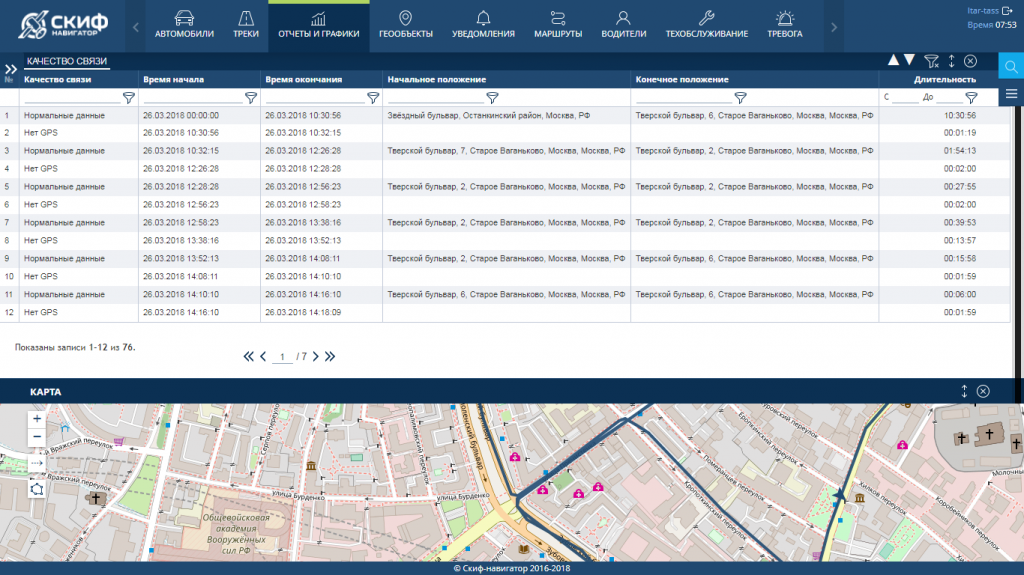The width and height of the screenshot is (1024, 575).
Task: Focus the Длительность 'С' from field
Action: click(905, 97)
